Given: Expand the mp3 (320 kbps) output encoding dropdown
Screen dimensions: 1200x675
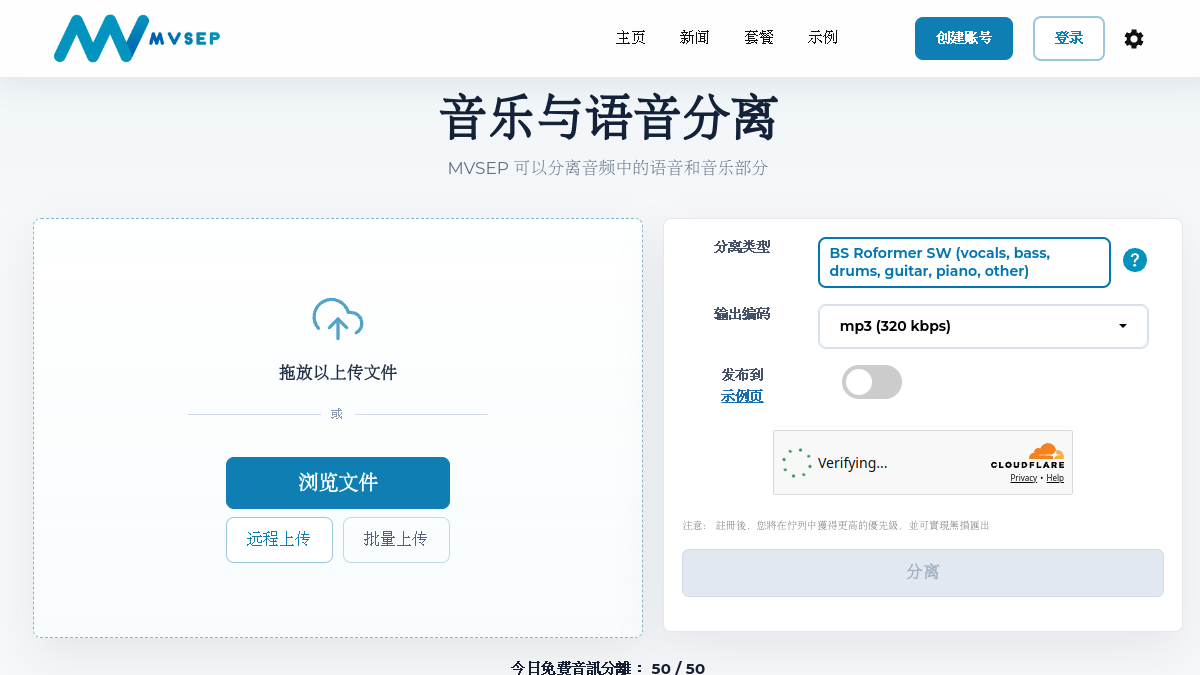Looking at the screenshot, I should click(x=983, y=326).
